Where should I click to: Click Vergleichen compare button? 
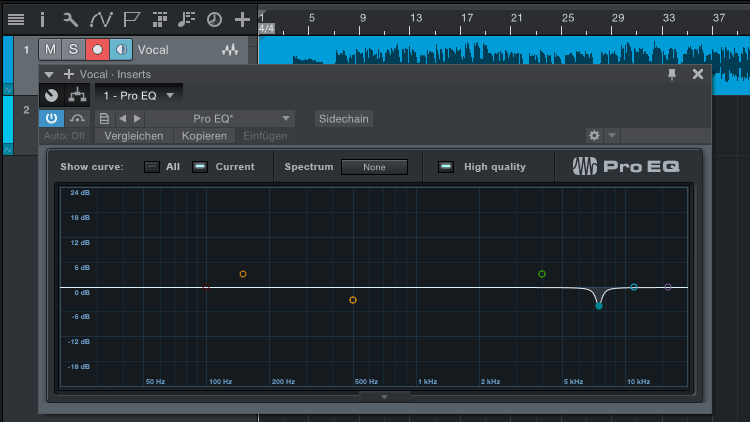[x=134, y=136]
